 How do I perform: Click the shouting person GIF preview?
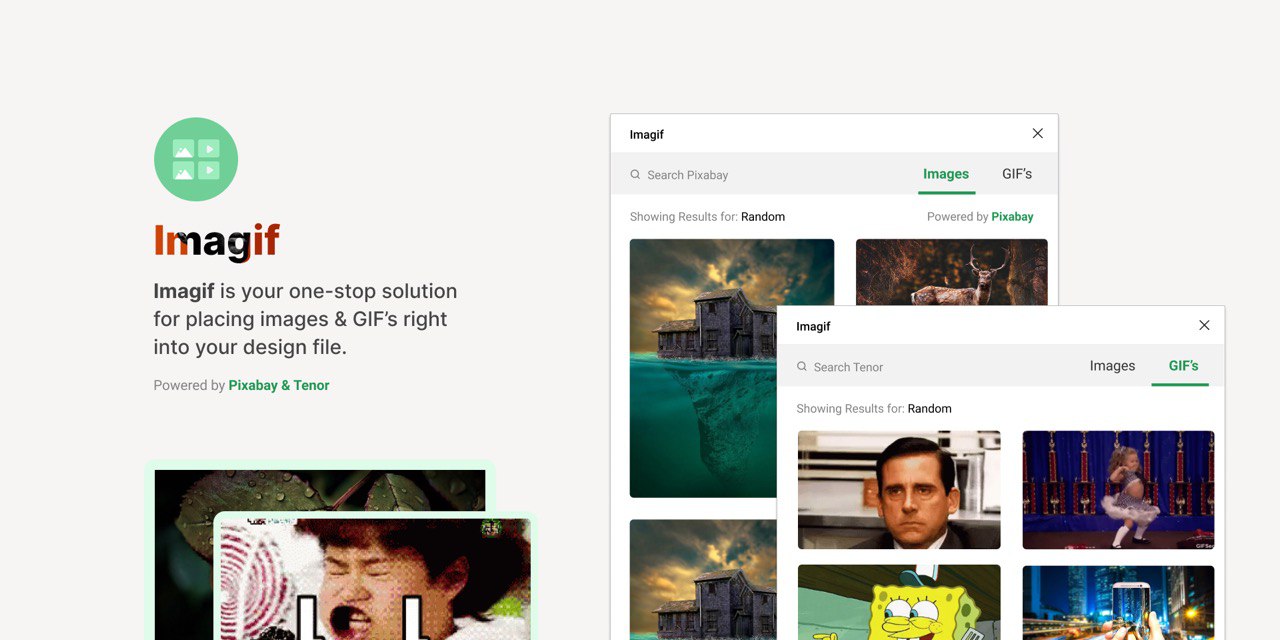(375, 578)
